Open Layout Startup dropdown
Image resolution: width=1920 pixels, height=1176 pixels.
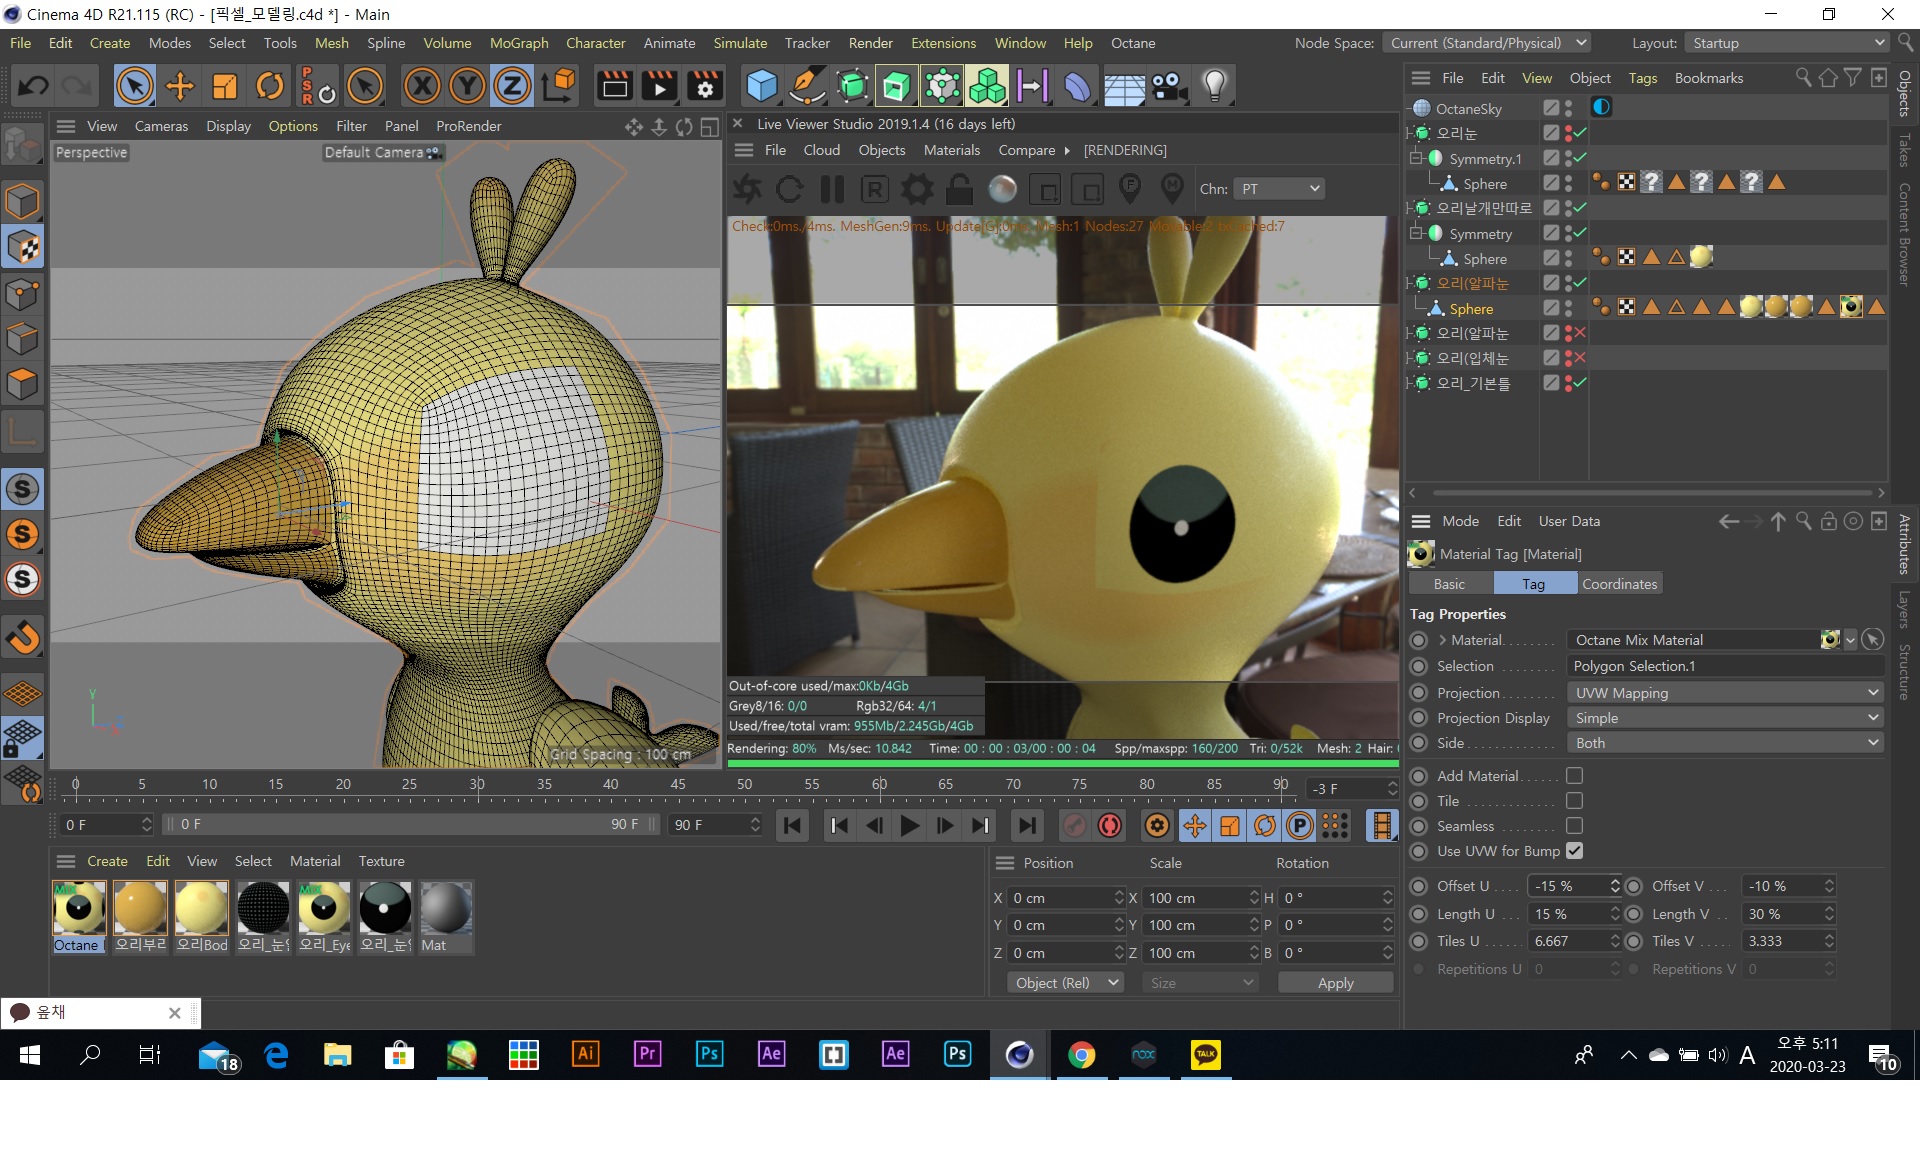(x=1785, y=43)
